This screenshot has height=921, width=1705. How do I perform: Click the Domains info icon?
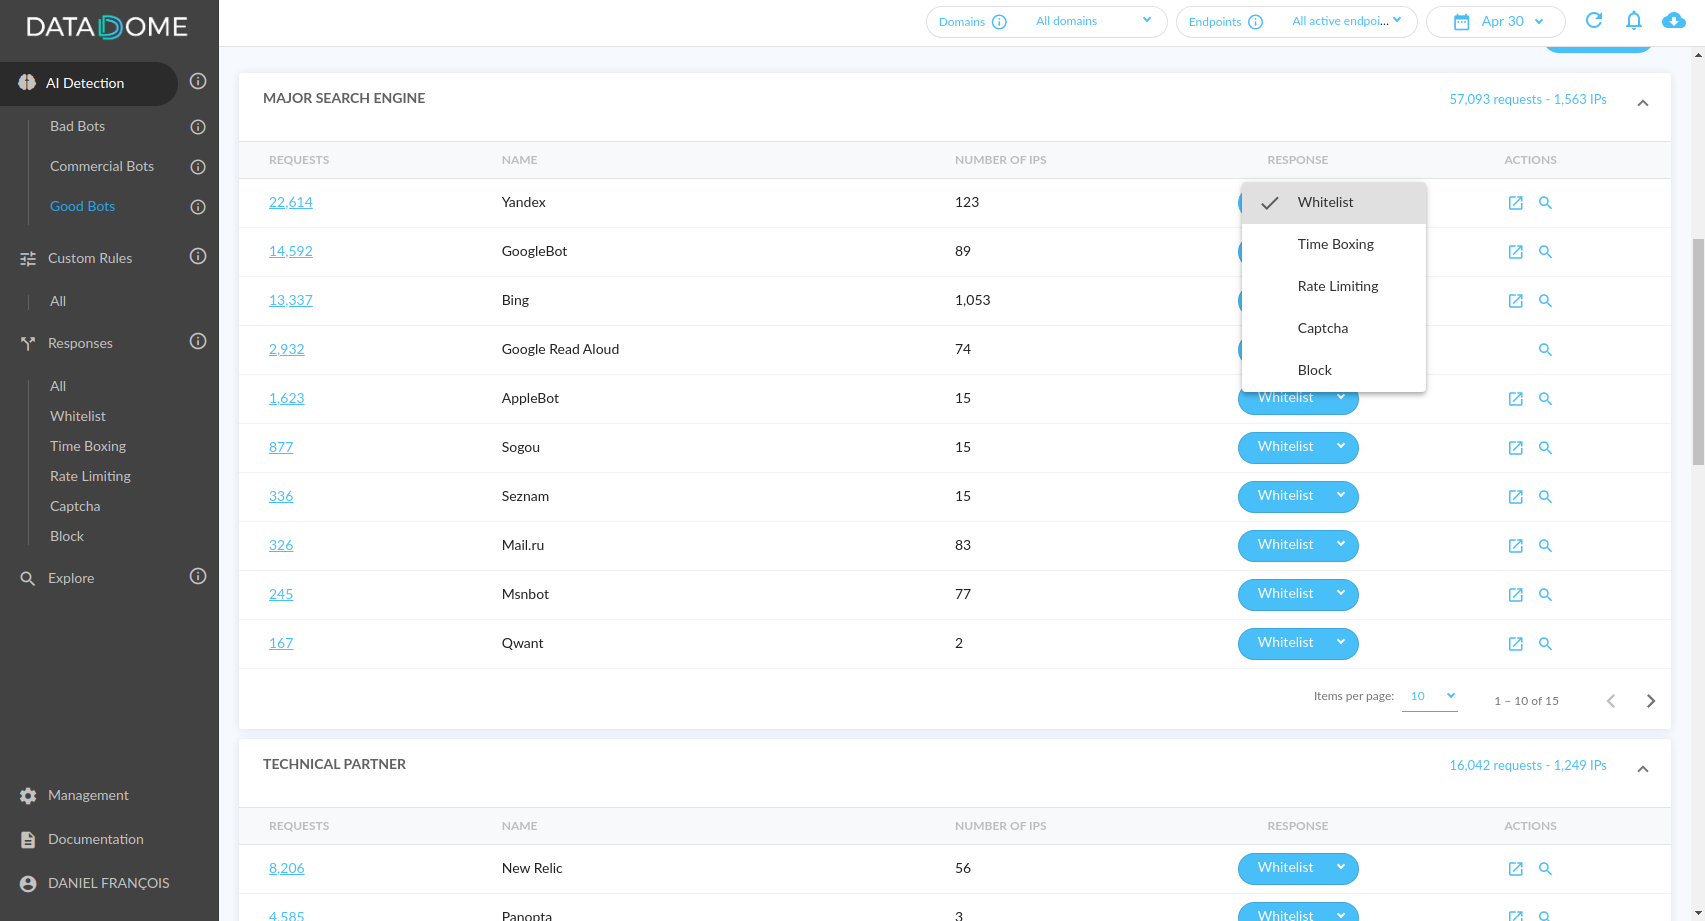[999, 22]
